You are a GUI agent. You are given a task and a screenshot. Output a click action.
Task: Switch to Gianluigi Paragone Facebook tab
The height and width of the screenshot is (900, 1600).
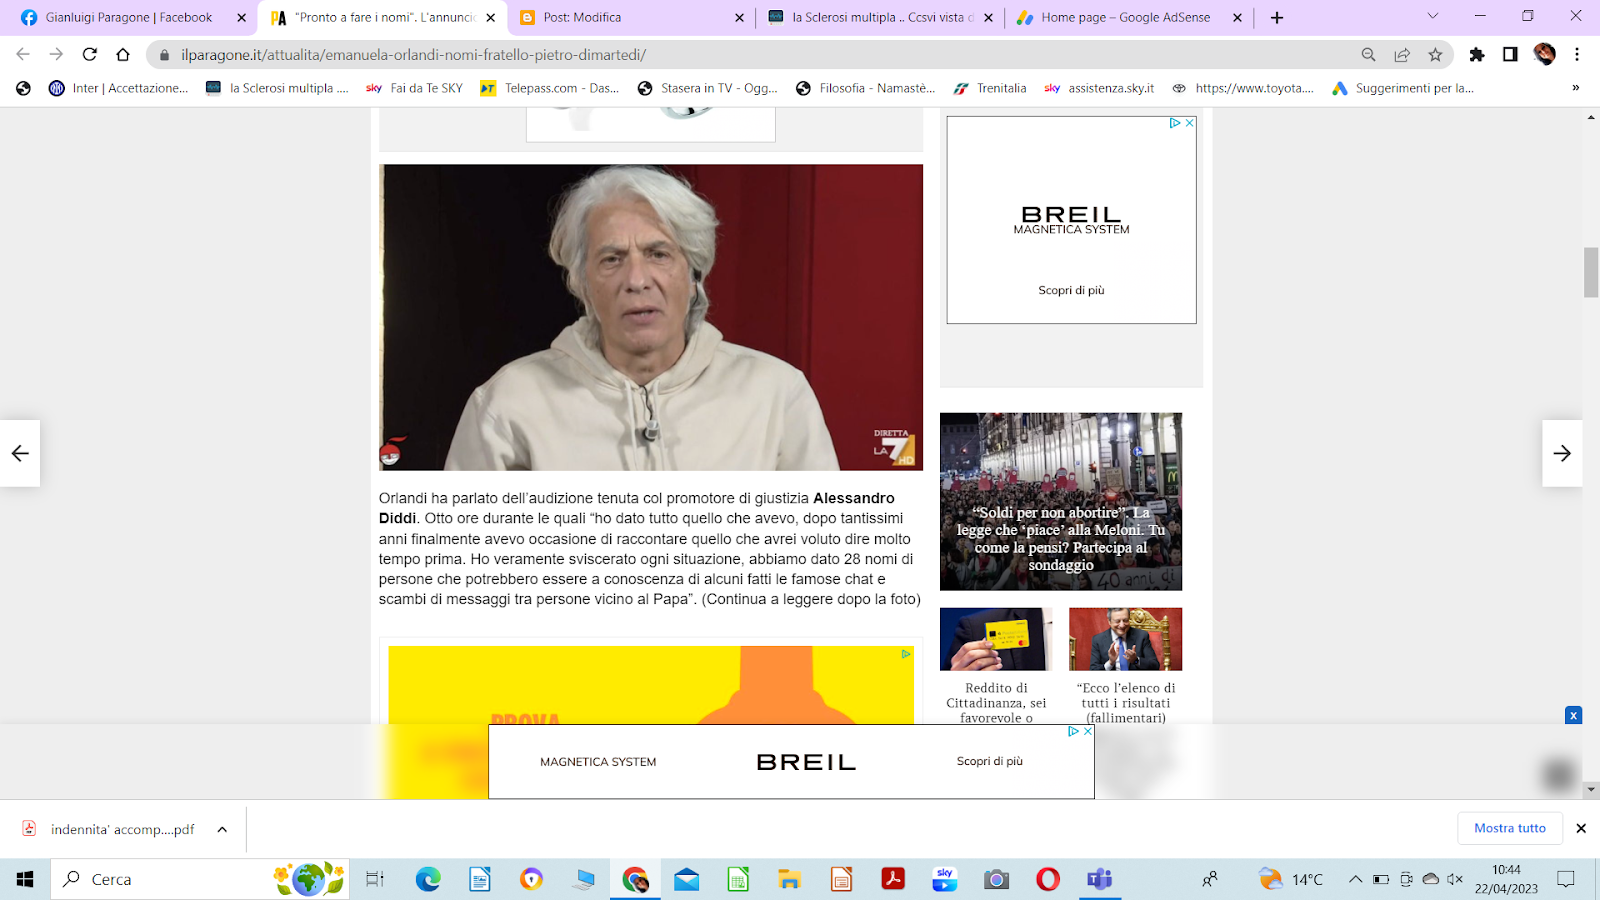point(129,17)
